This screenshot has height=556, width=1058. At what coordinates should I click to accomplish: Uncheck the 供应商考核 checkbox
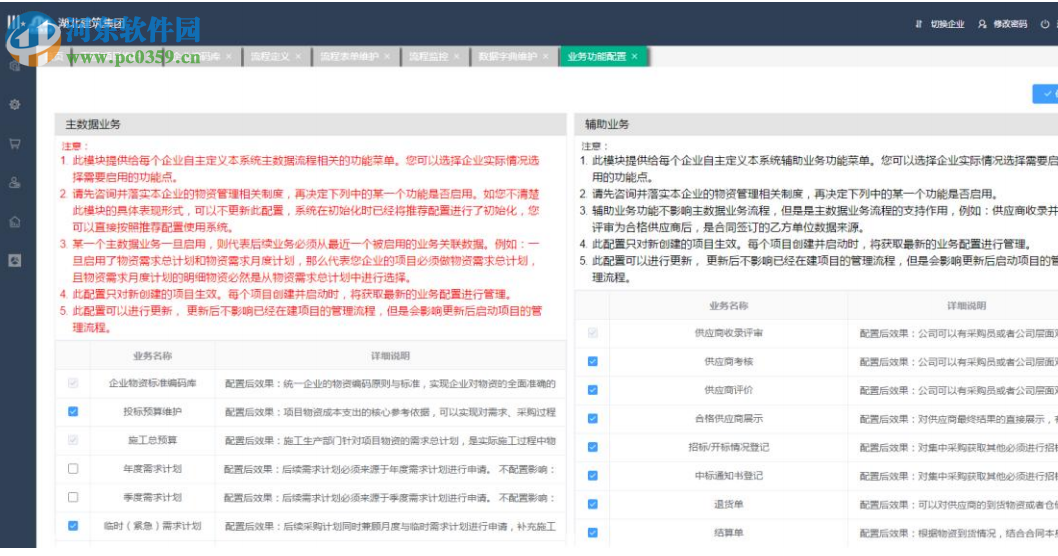592,362
